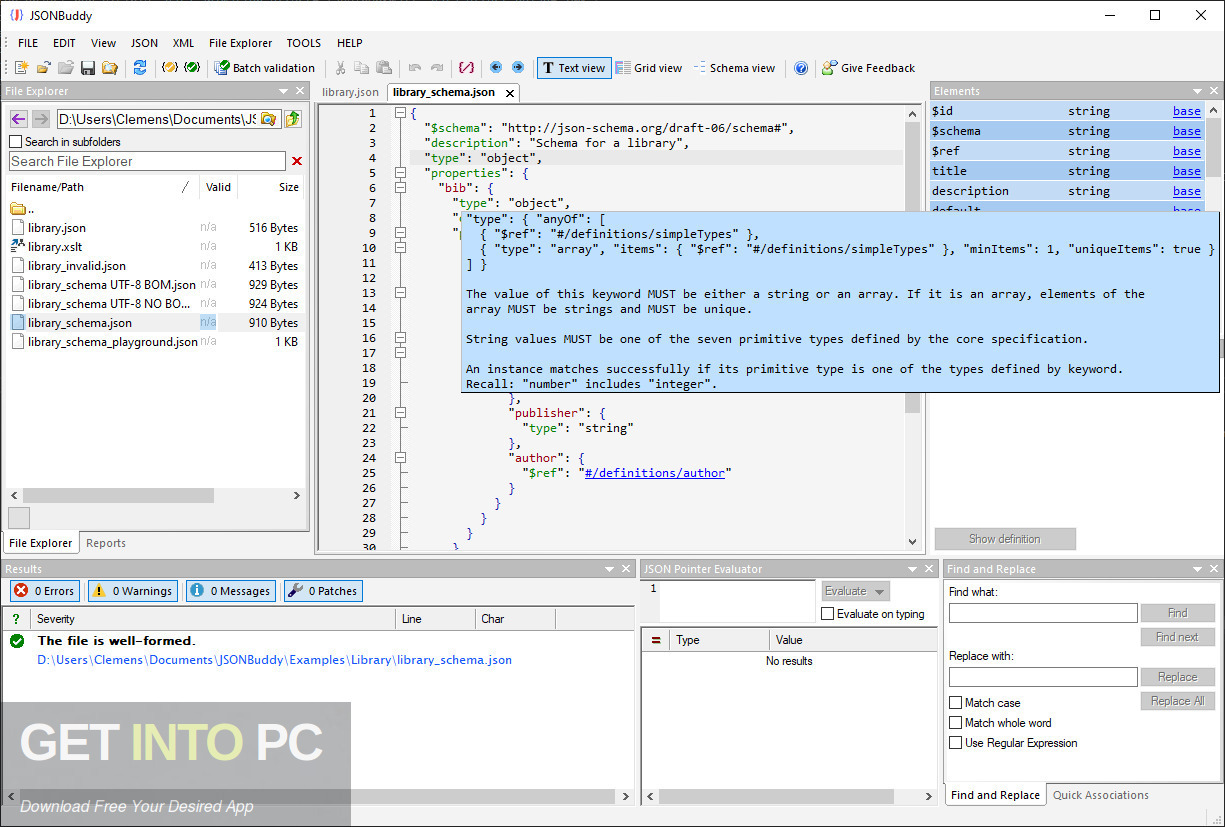Click the blue navigate forward arrow icon

click(x=517, y=68)
